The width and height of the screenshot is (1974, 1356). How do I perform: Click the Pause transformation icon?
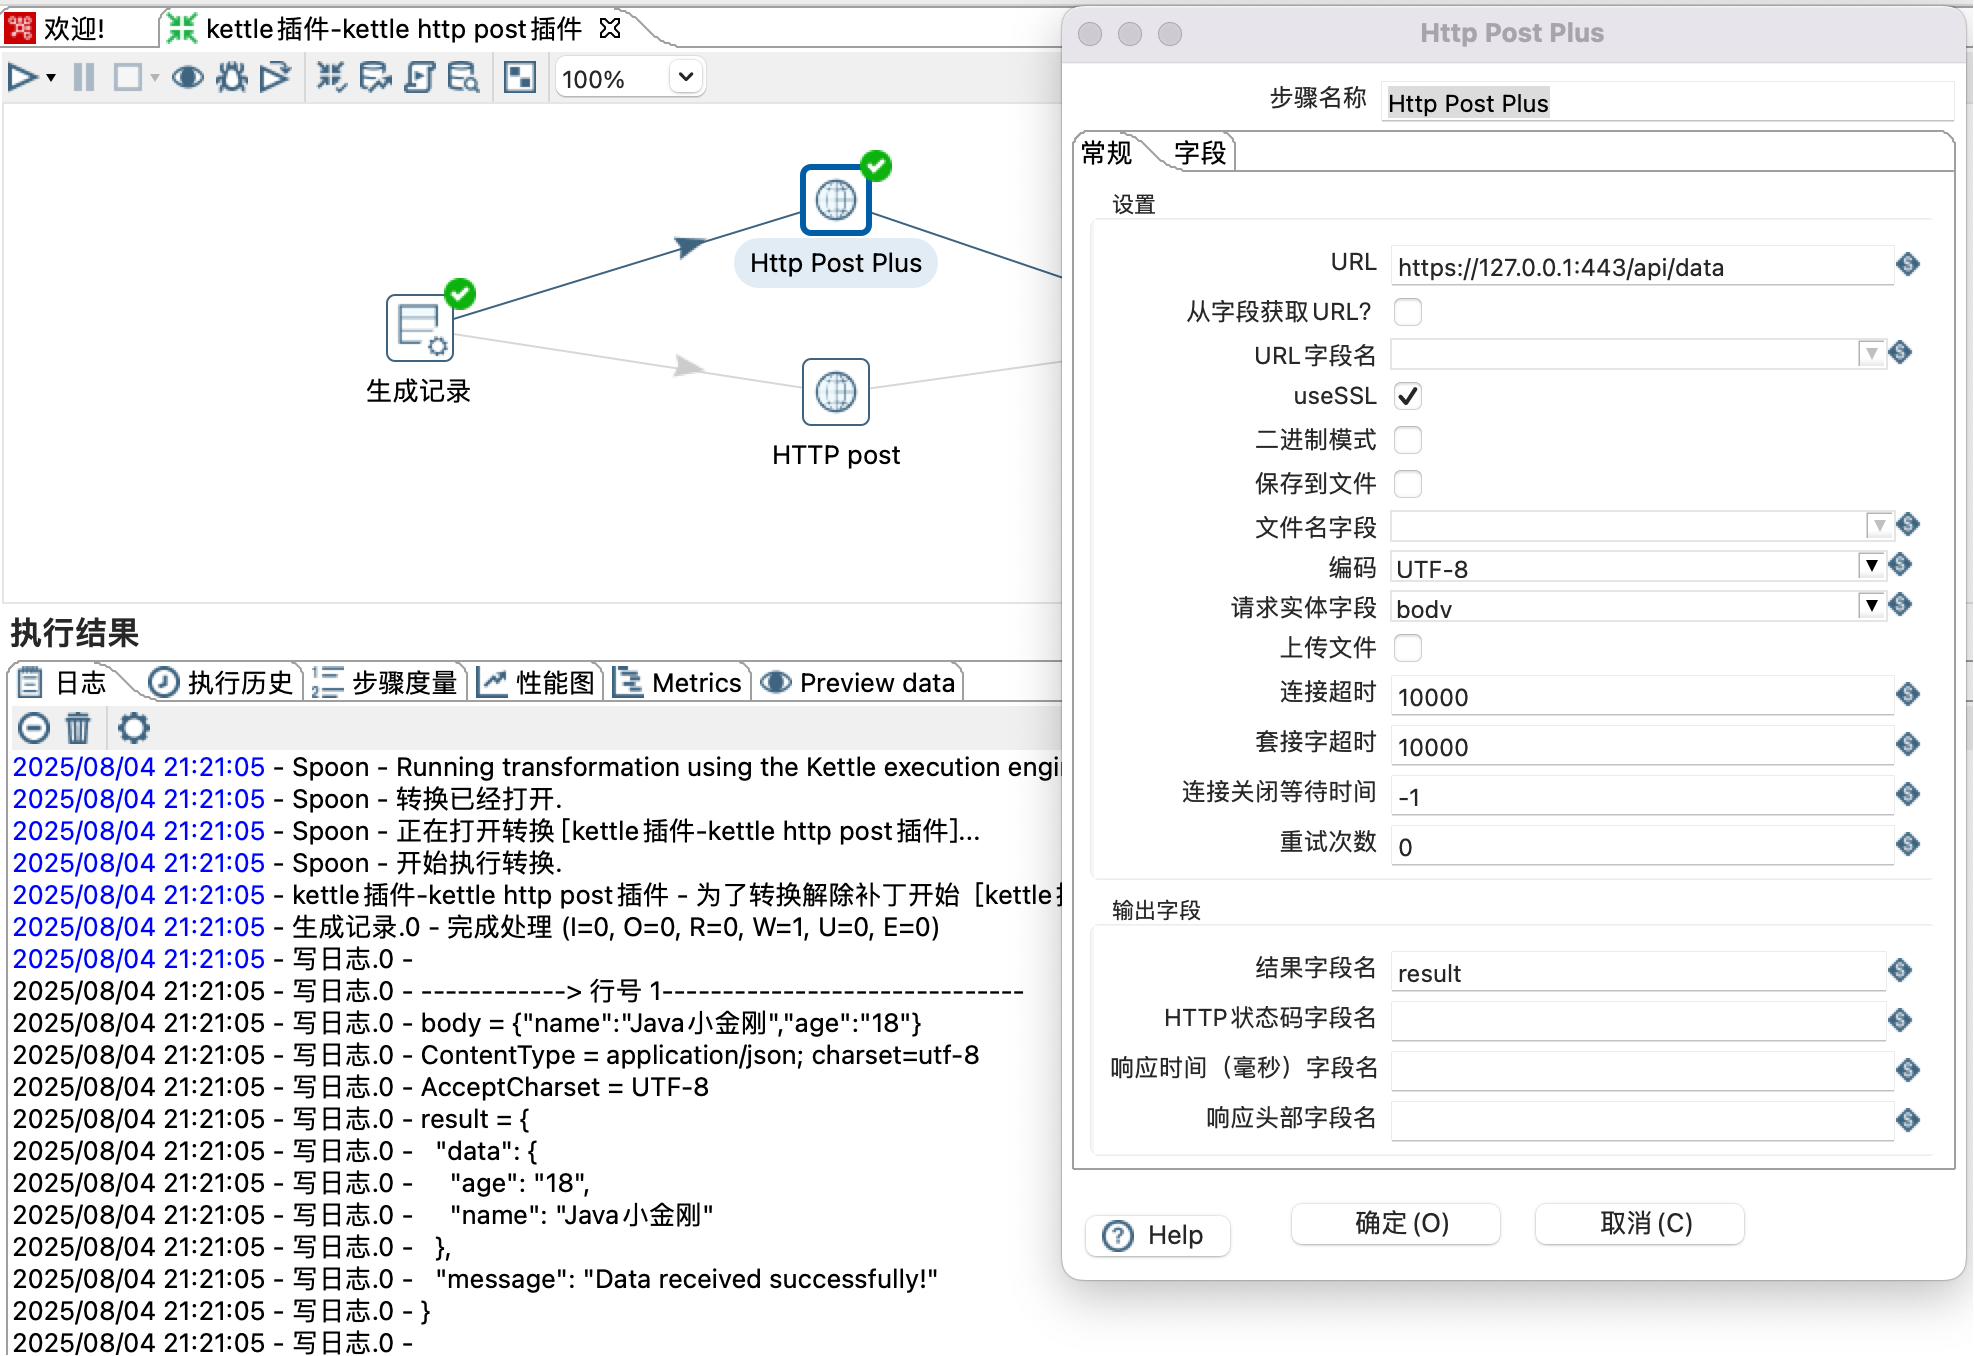click(84, 77)
